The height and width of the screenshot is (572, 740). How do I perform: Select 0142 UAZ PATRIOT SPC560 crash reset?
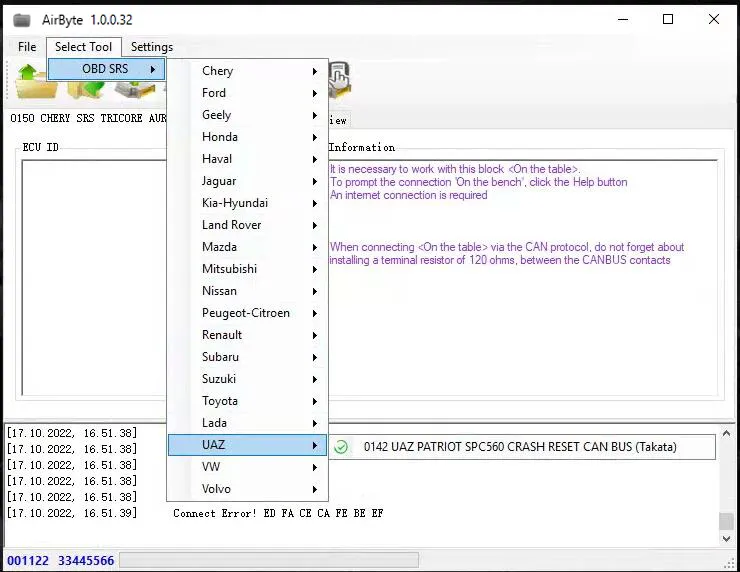520,447
